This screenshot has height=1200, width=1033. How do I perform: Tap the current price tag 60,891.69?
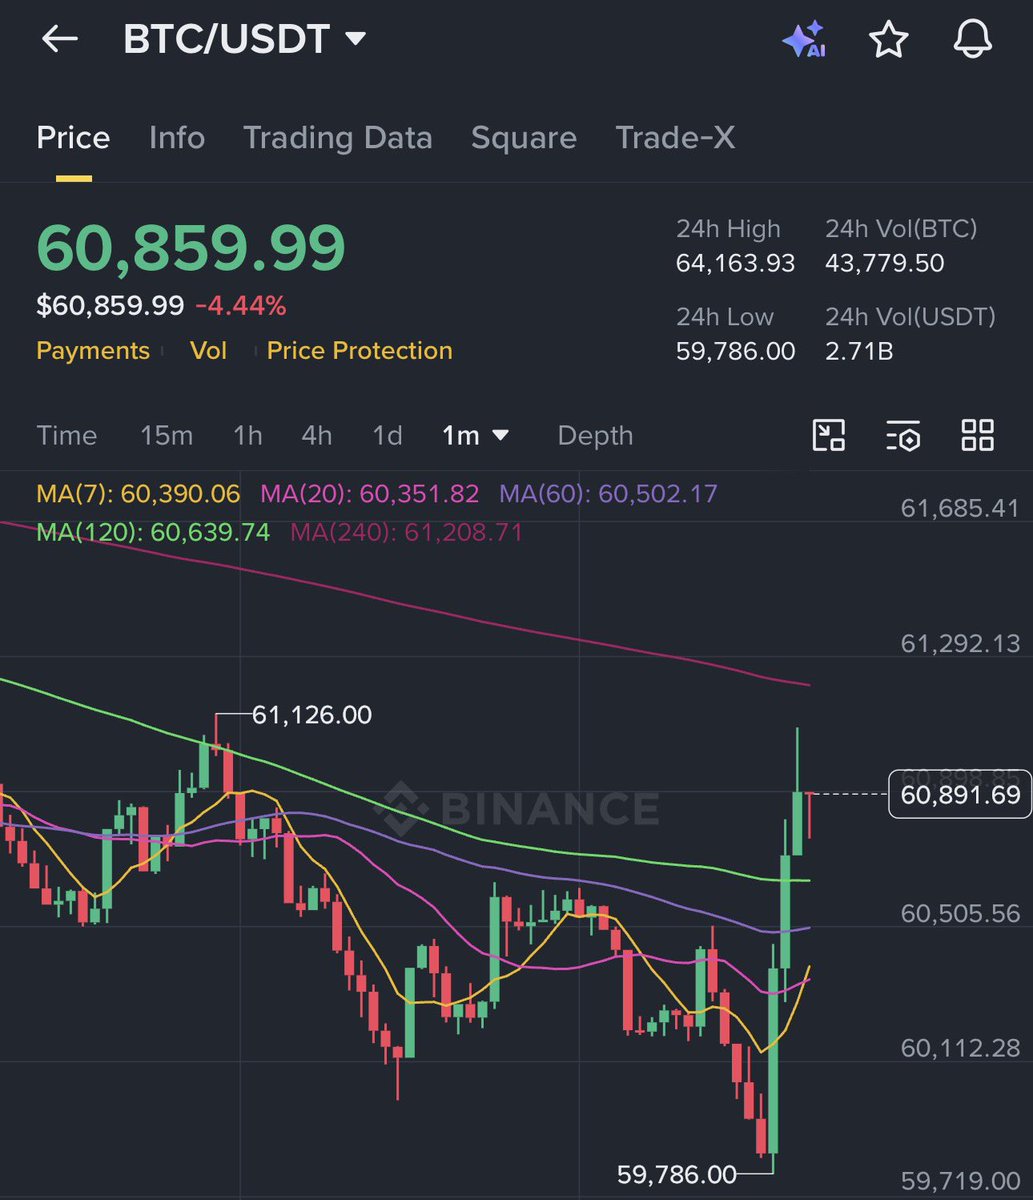[959, 795]
